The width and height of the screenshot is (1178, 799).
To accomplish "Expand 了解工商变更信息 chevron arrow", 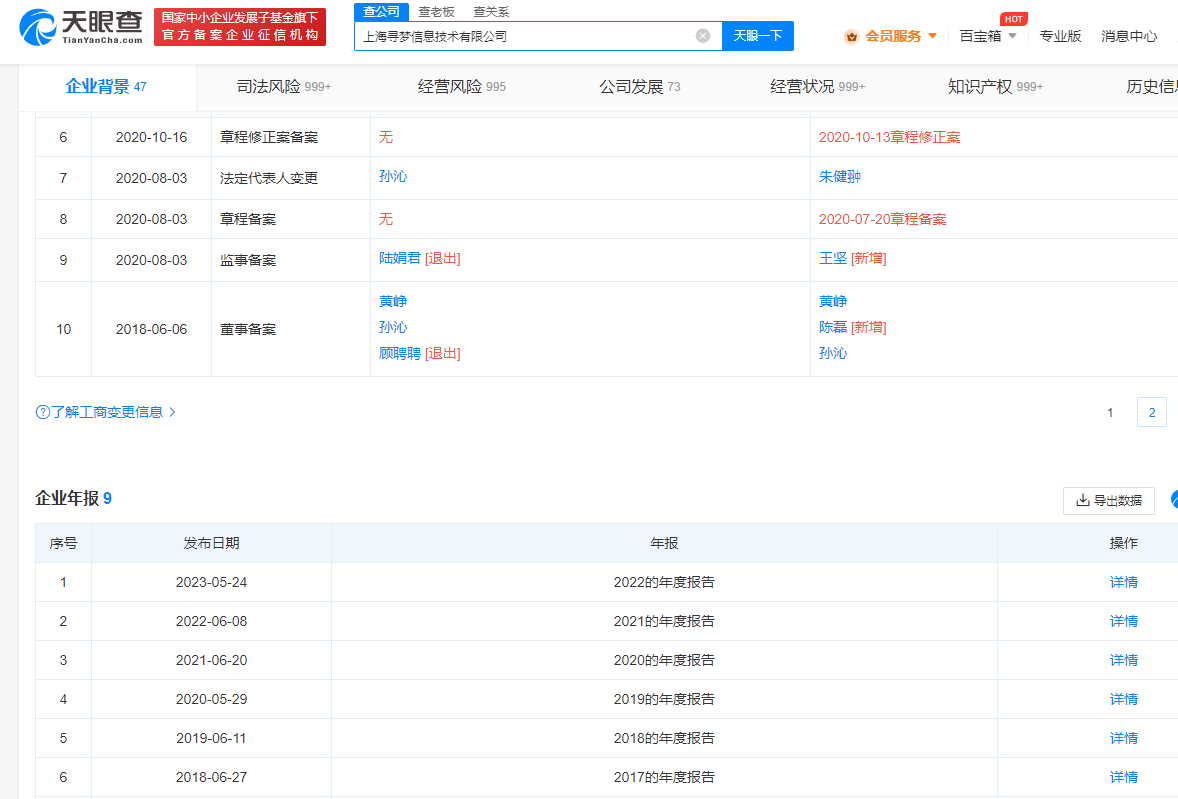I will pyautogui.click(x=172, y=412).
